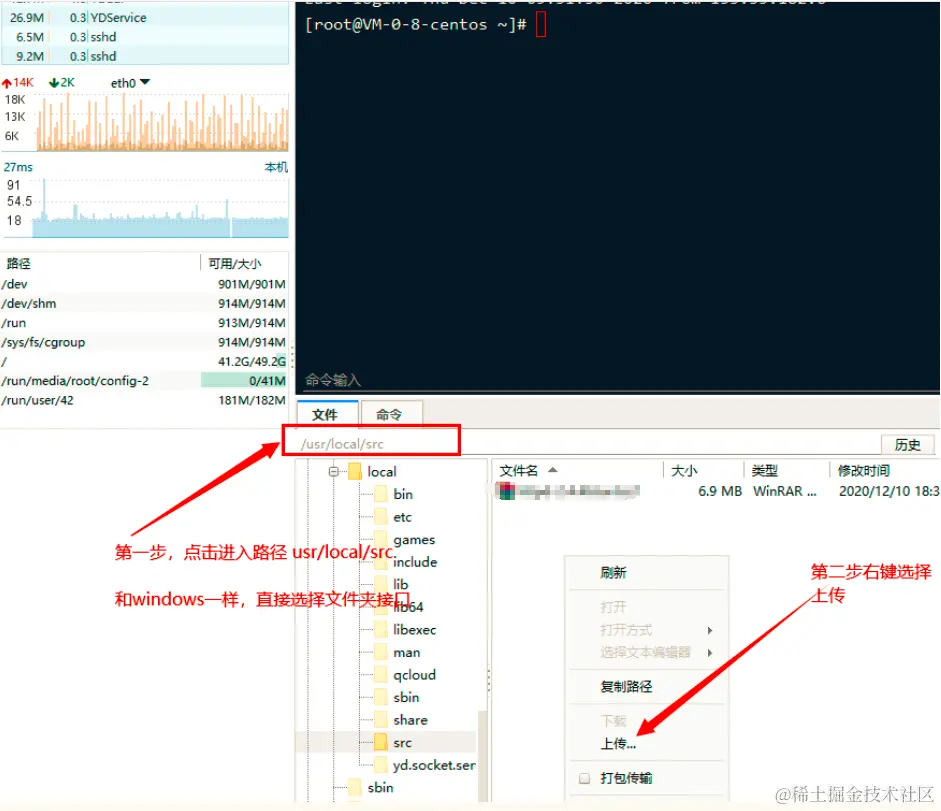Click the file tree vertical scrollbar
Viewport: 941px width, 811px height.
[x=483, y=755]
